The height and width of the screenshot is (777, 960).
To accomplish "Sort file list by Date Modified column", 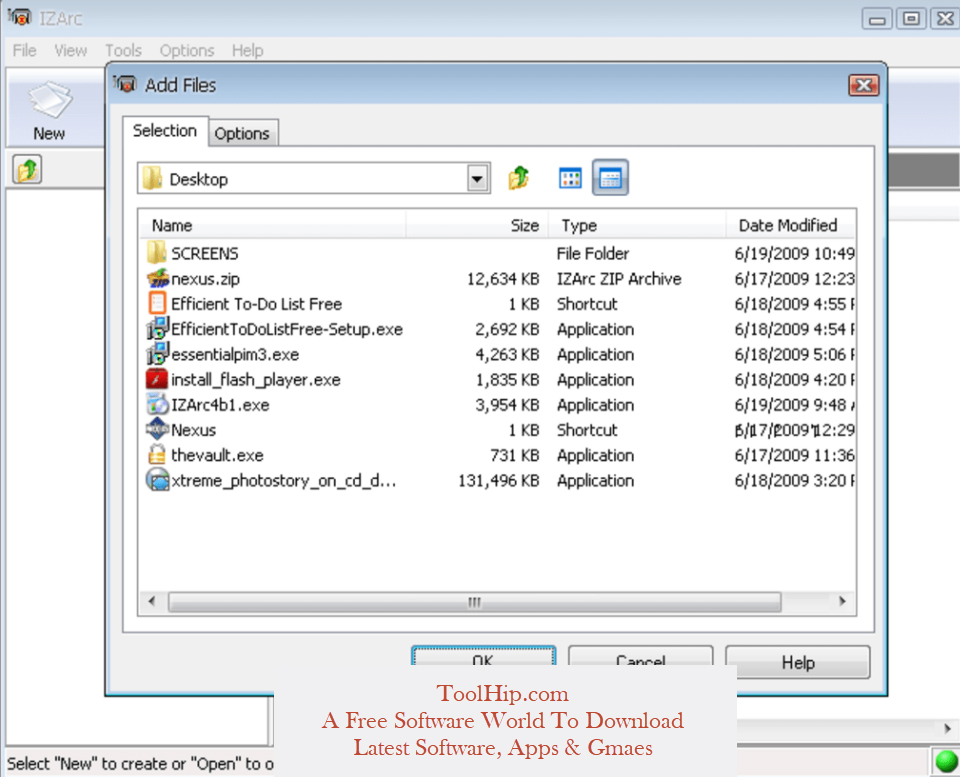I will click(x=790, y=225).
